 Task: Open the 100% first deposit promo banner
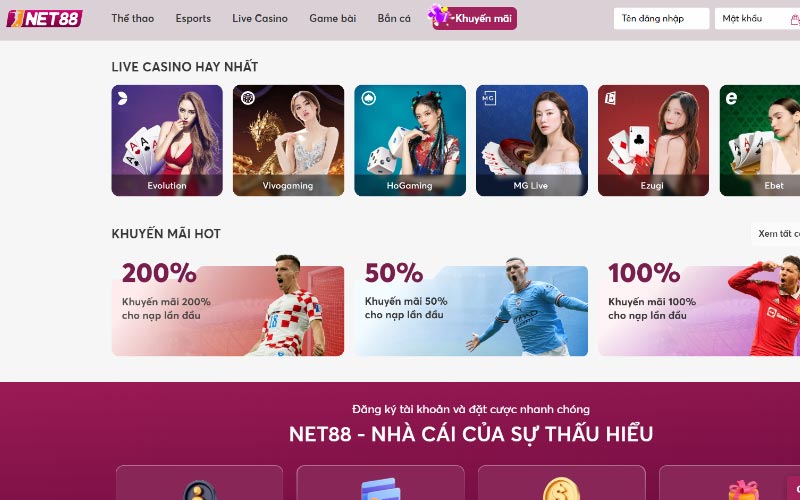pos(699,306)
